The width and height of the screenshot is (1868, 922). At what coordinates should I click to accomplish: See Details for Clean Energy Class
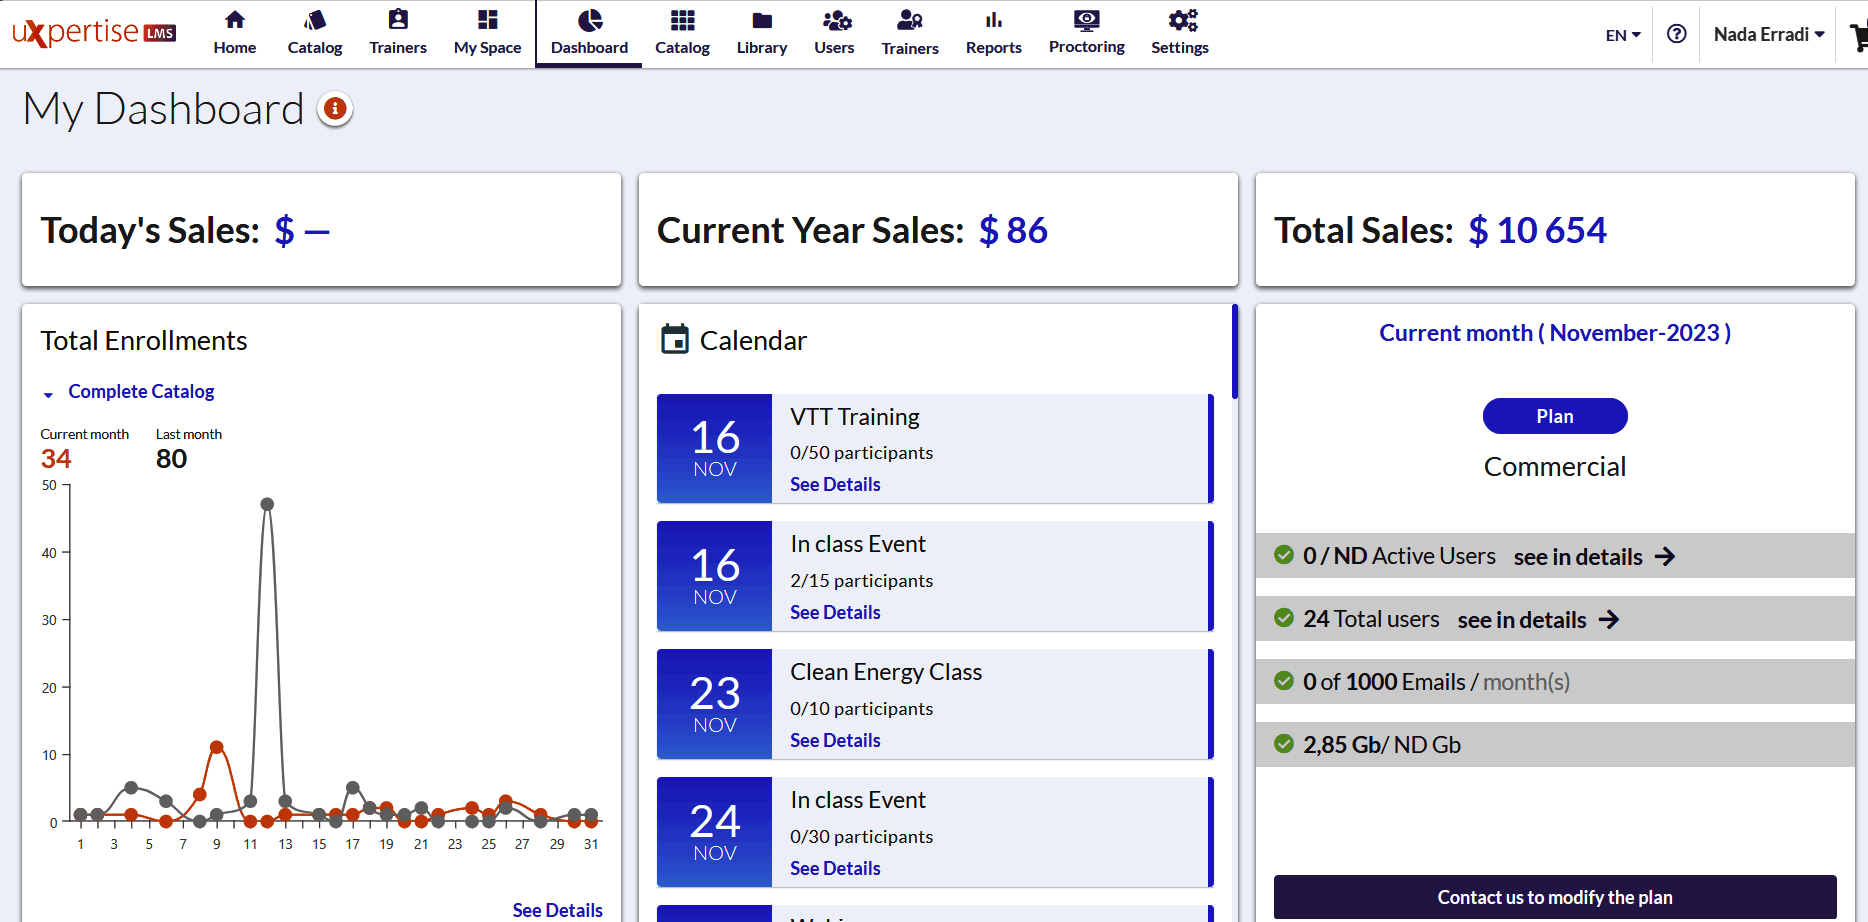(x=835, y=740)
